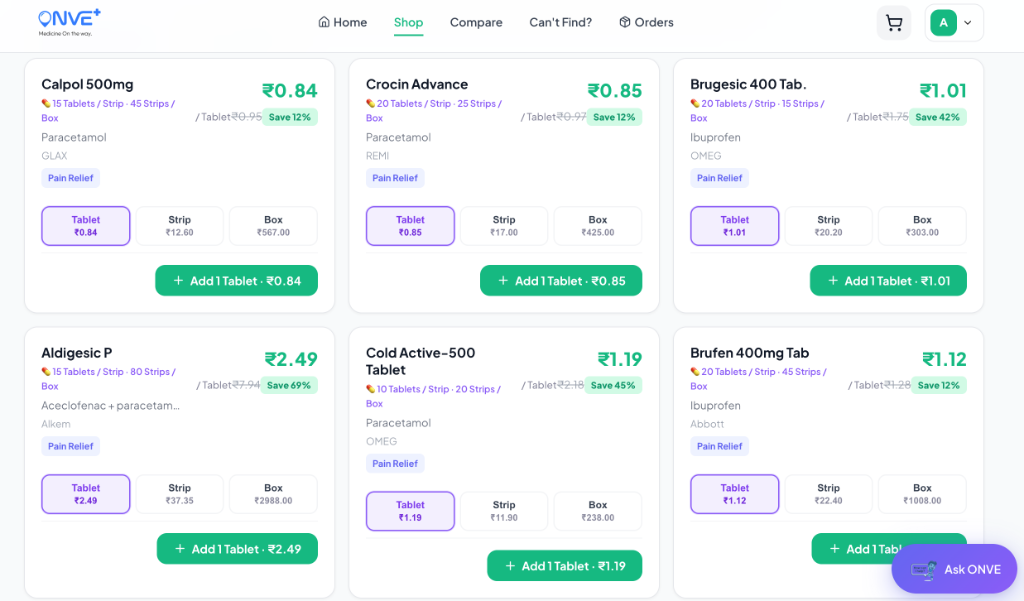Add 1 Tablet of Crocin Advance

tap(561, 281)
